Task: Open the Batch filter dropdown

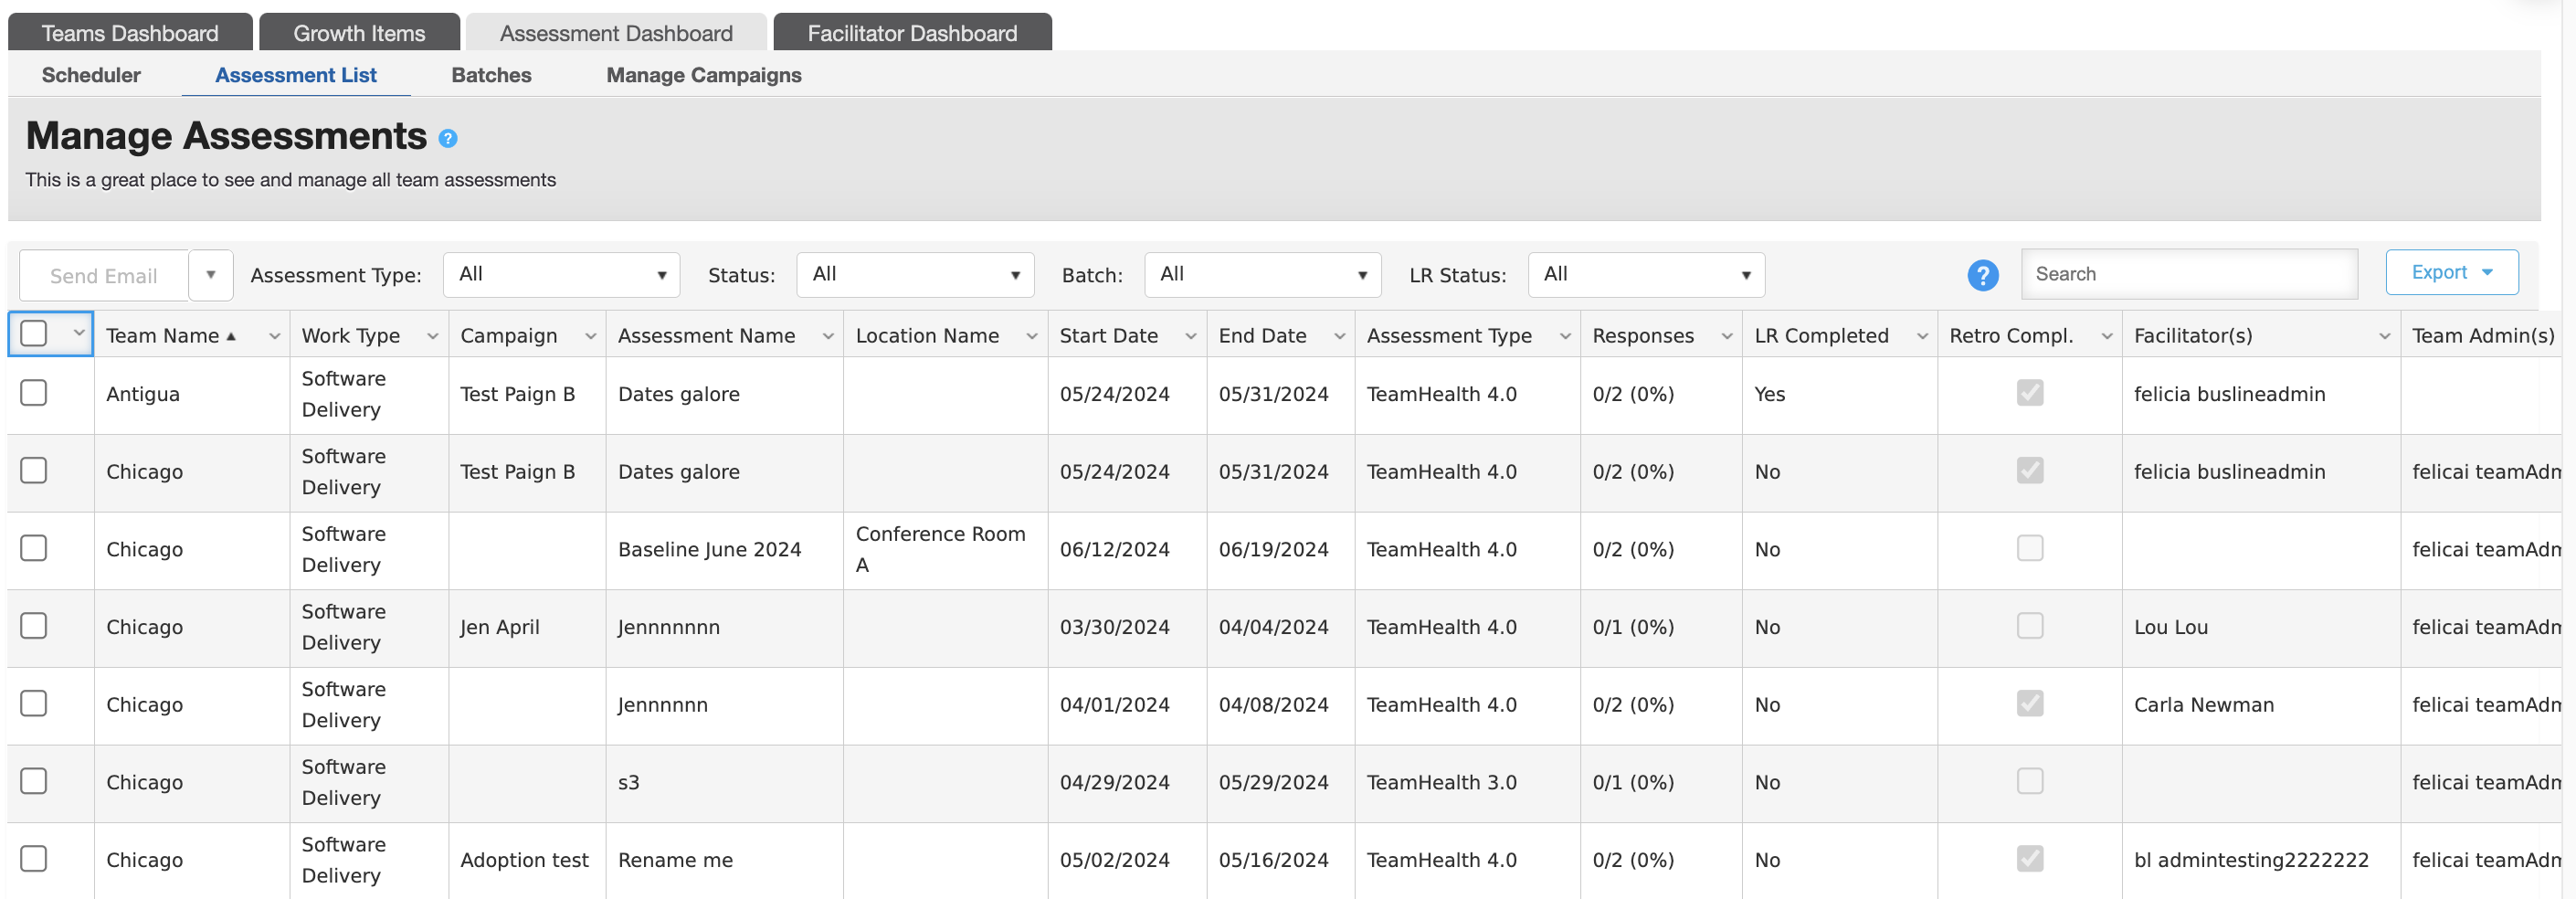Action: 1262,275
